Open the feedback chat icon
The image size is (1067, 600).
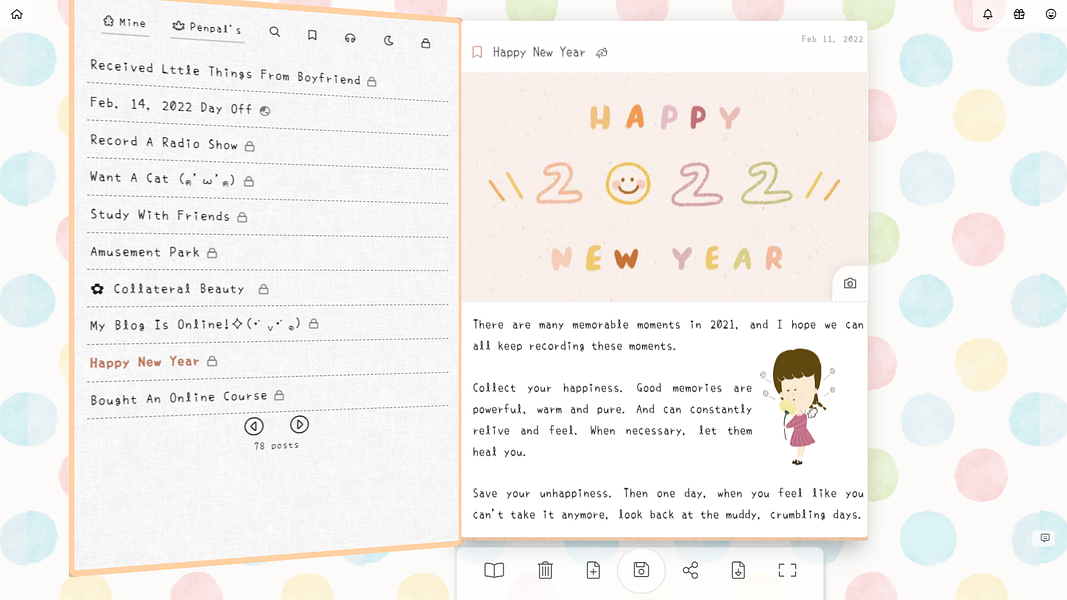[1045, 537]
